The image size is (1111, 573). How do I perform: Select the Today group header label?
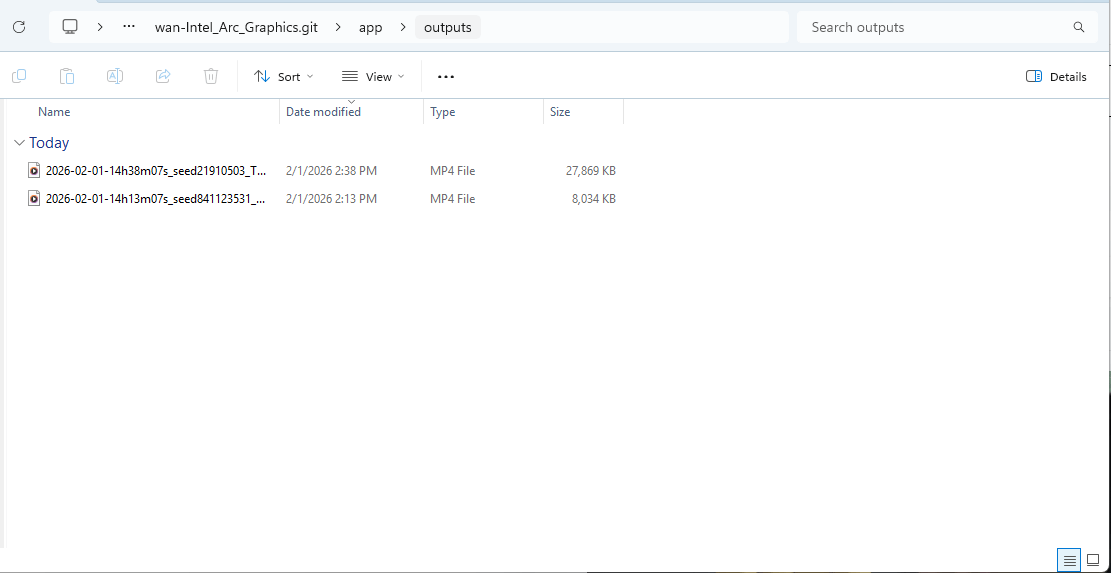[49, 143]
